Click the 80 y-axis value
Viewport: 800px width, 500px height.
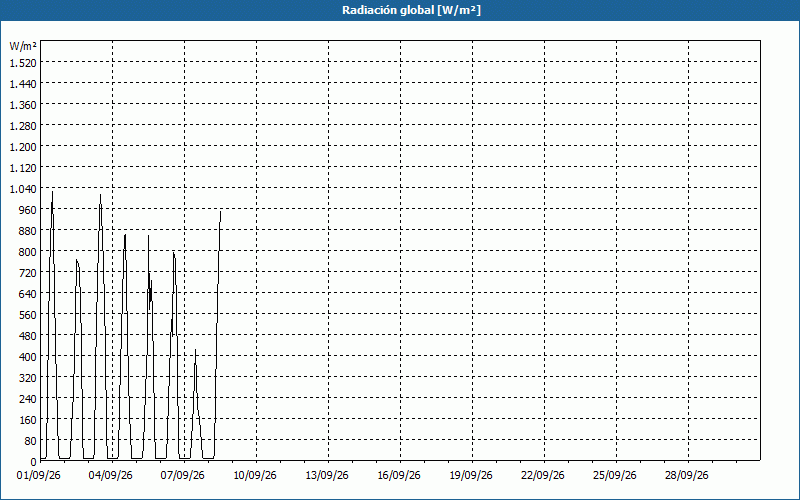point(30,441)
